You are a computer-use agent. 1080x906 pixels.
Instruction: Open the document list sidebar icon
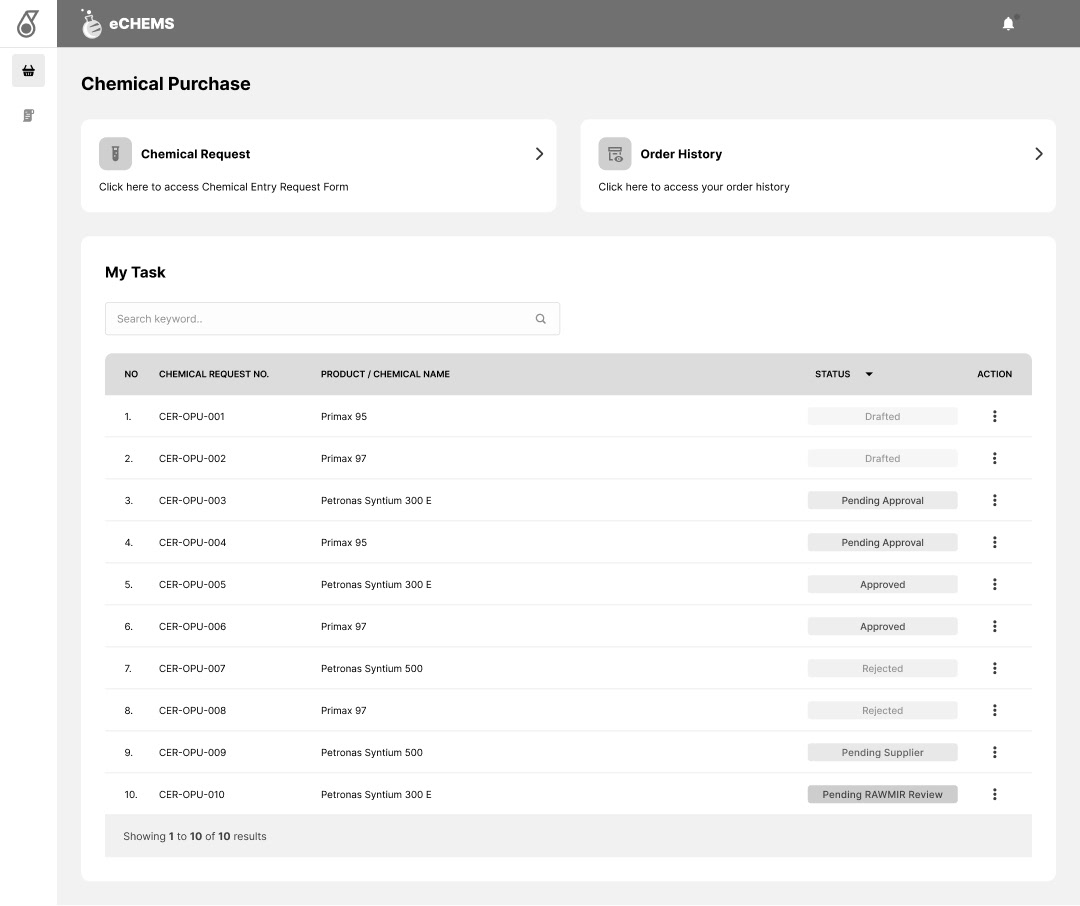[28, 116]
